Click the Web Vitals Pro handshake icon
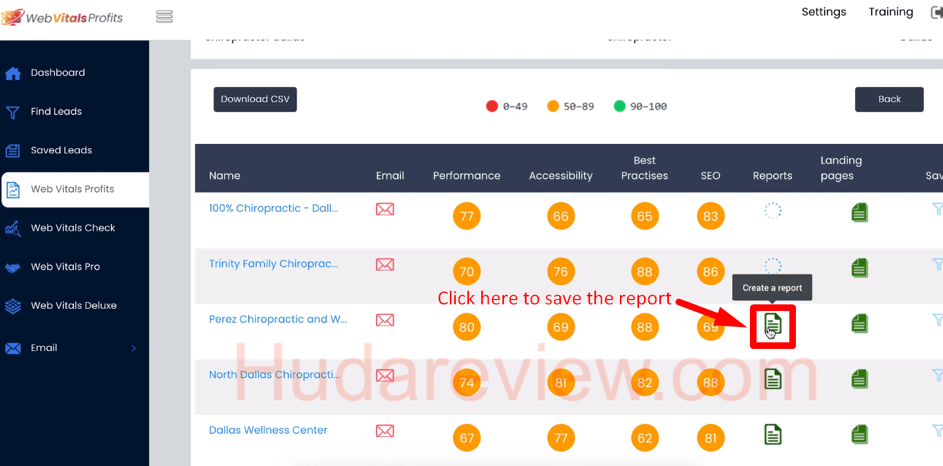 click(x=13, y=268)
